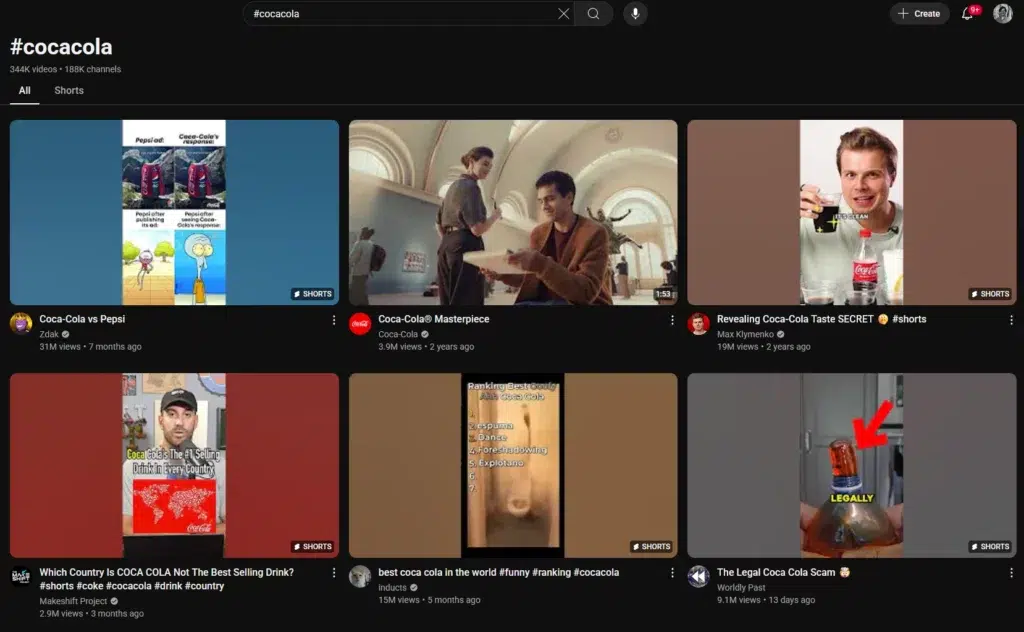Screen dimensions: 1024x632
Task: Click the SHORTS badge on Worldly Past video
Action: coord(990,547)
